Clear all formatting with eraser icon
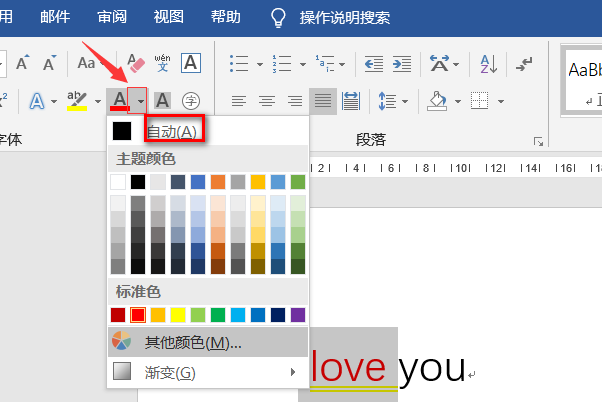This screenshot has width=602, height=402. (136, 63)
